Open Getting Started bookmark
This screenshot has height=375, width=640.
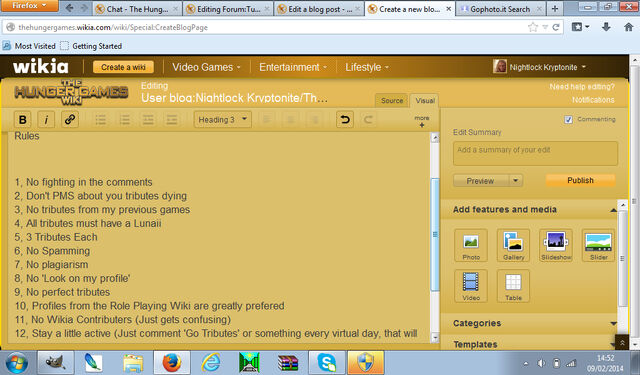click(x=91, y=46)
